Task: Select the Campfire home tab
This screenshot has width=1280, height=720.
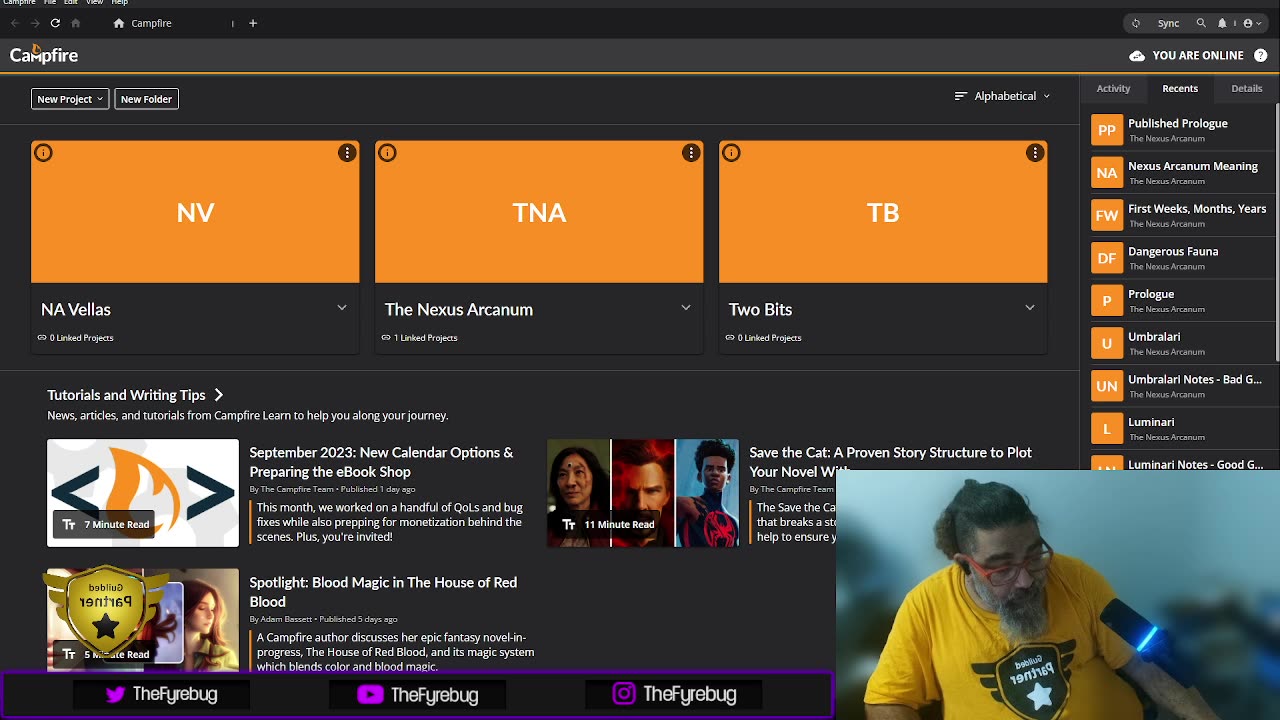Action: point(152,23)
